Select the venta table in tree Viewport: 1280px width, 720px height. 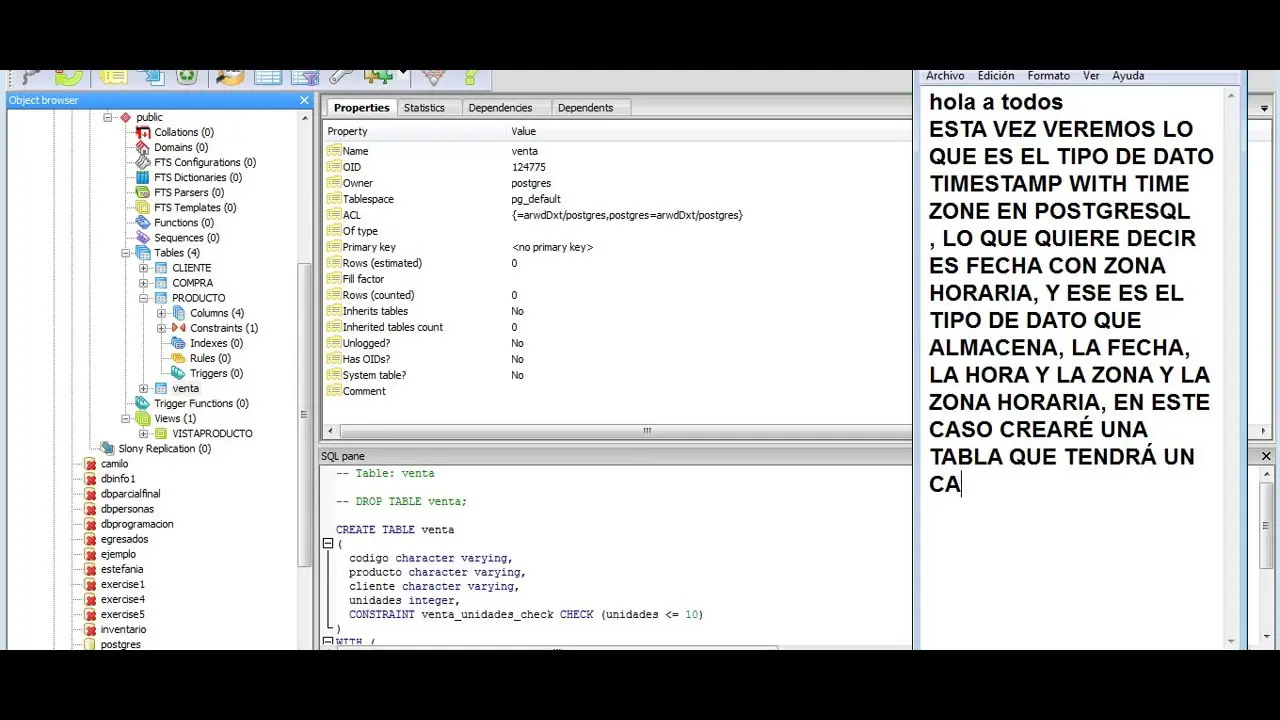(x=185, y=388)
